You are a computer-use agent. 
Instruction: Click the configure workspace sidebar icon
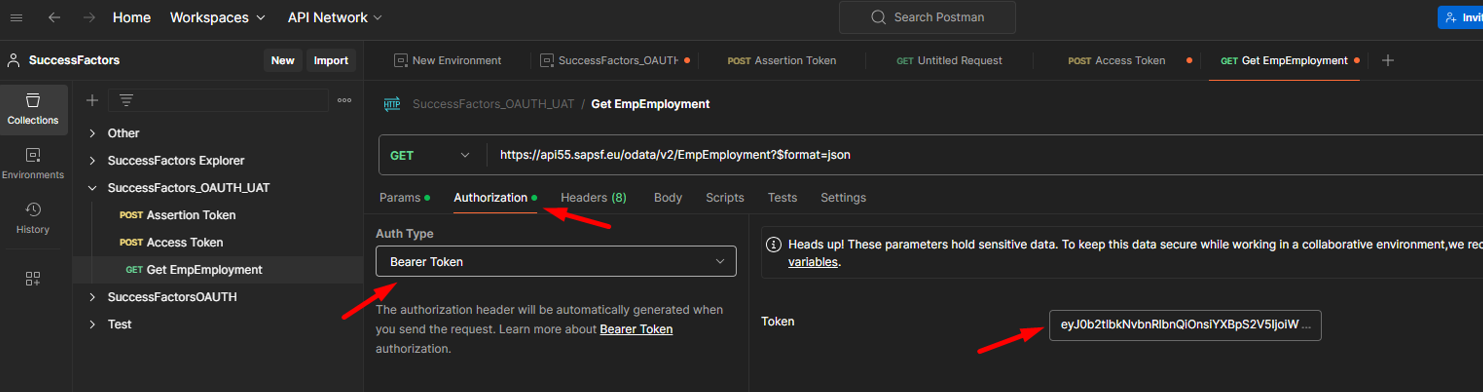(33, 279)
